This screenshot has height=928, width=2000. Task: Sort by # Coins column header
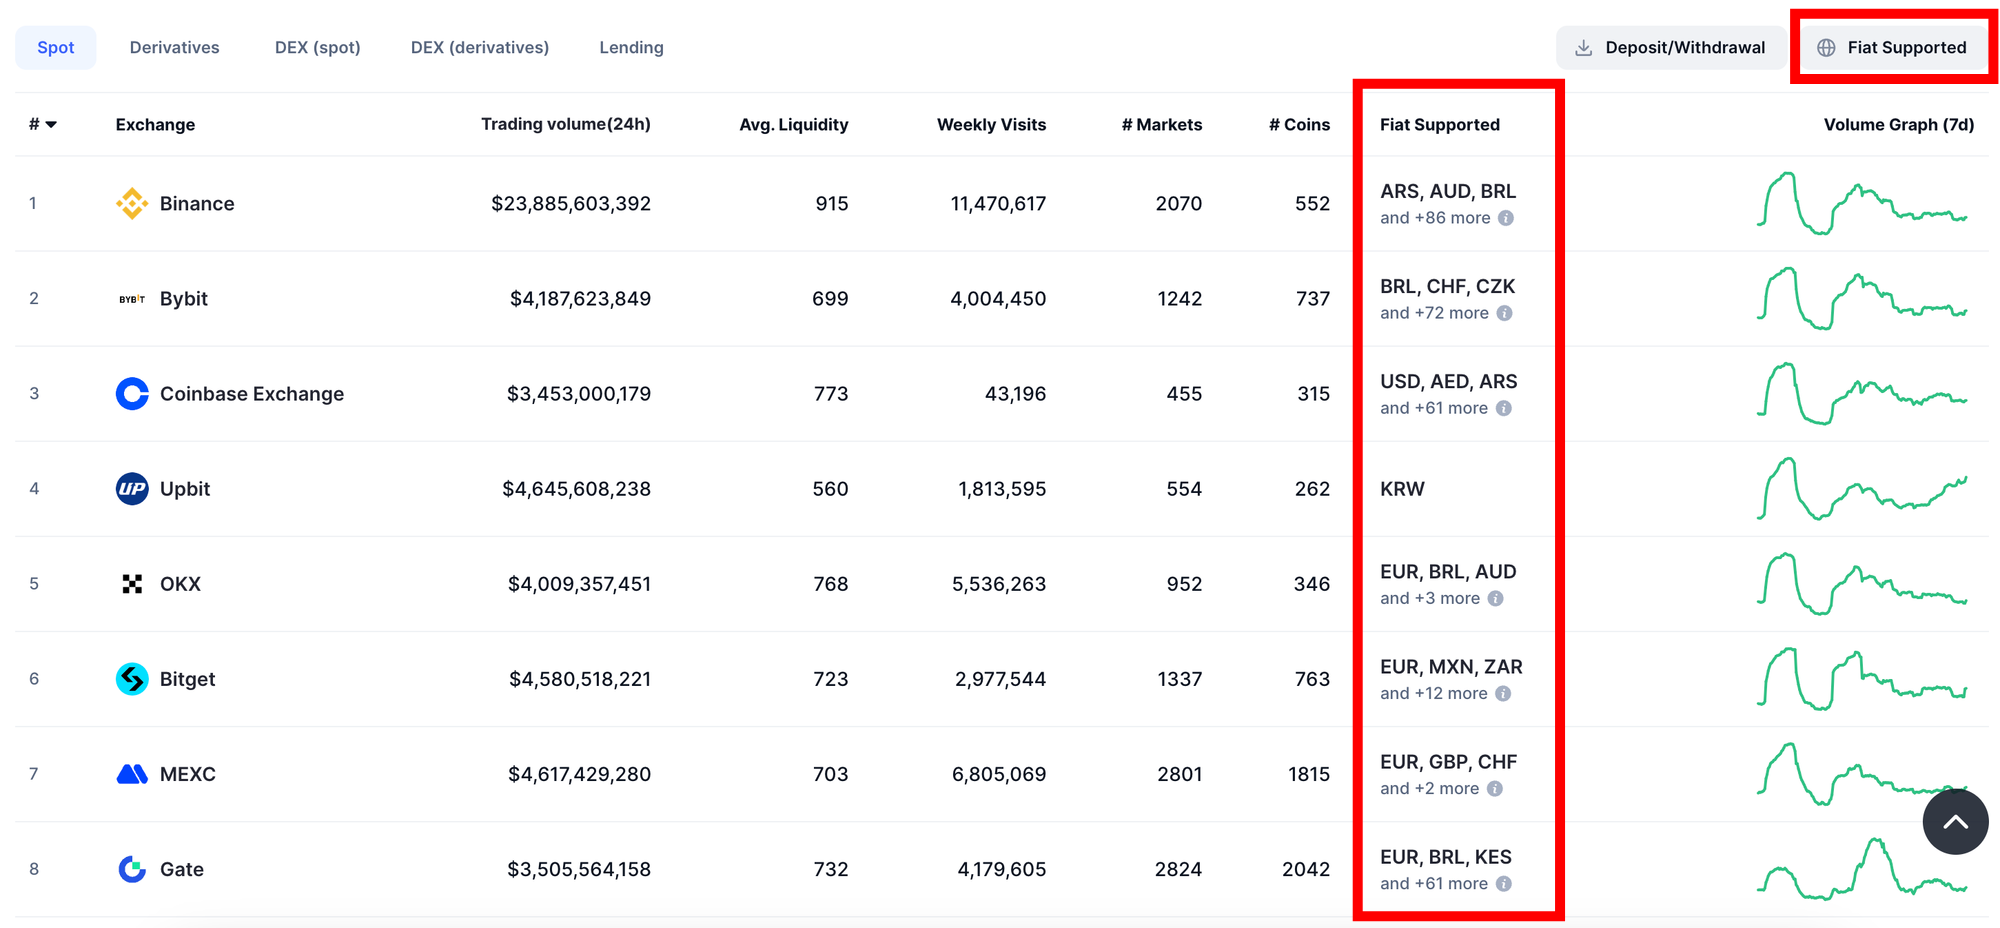pyautogui.click(x=1299, y=125)
